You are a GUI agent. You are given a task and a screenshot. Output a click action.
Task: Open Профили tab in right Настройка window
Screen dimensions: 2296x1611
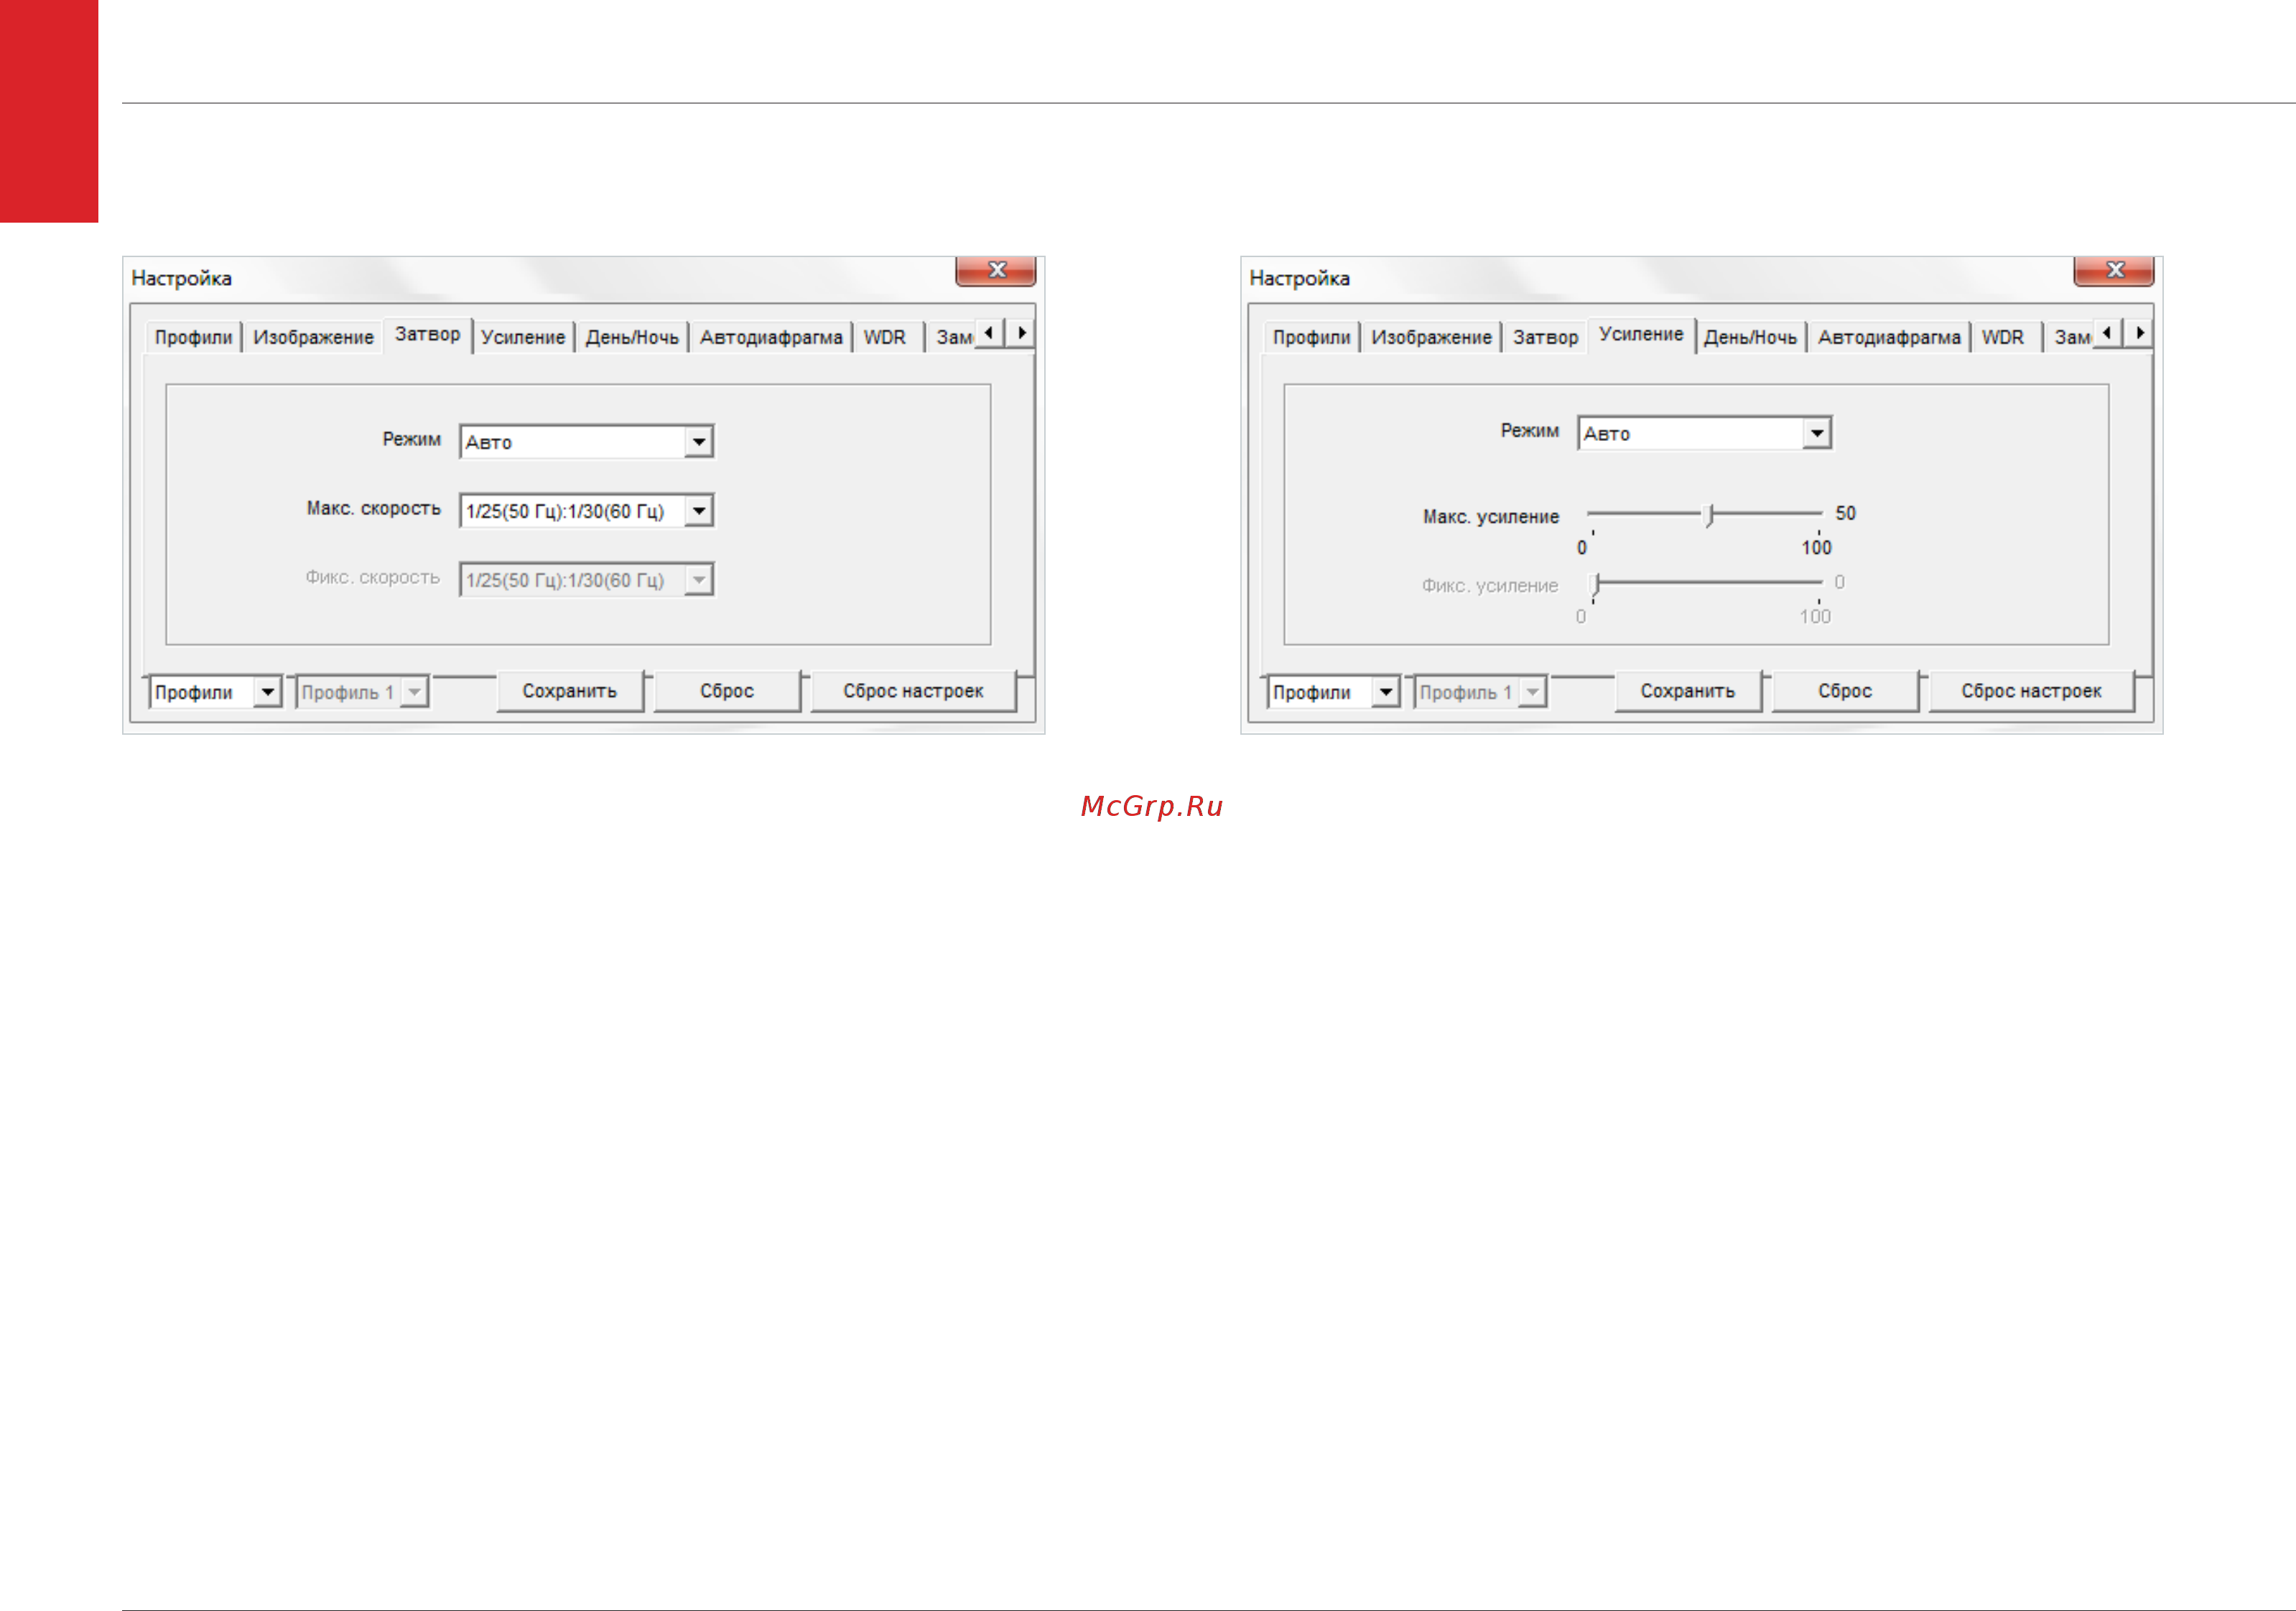(x=1311, y=338)
